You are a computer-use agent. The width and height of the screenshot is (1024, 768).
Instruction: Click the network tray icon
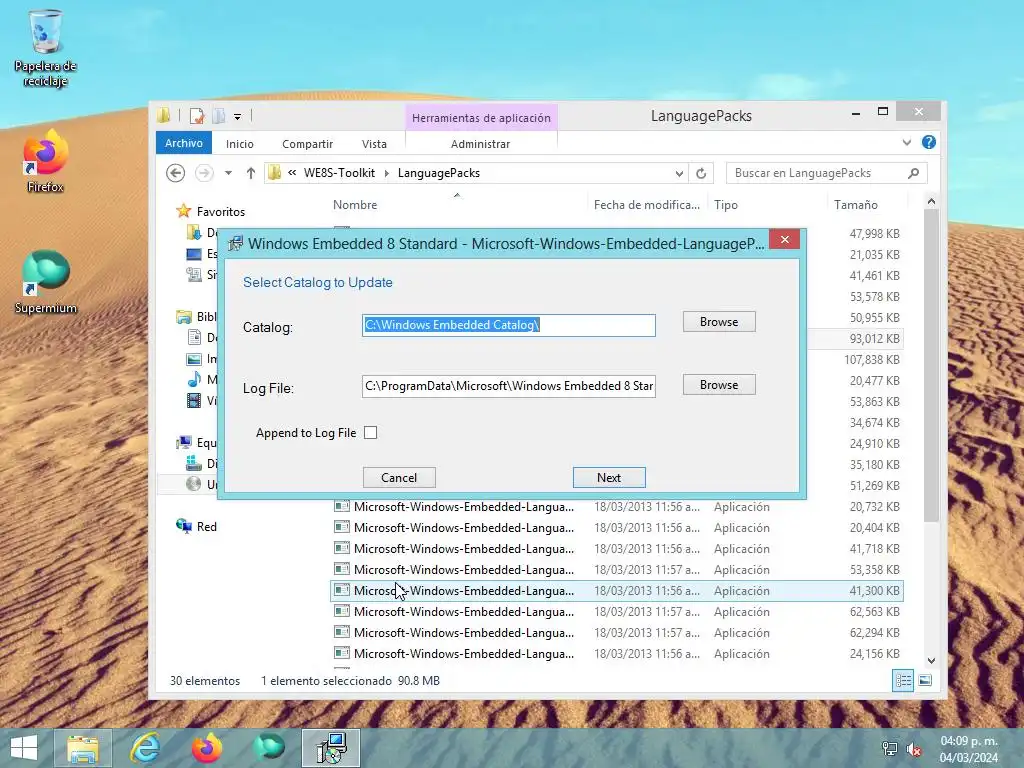tap(889, 749)
